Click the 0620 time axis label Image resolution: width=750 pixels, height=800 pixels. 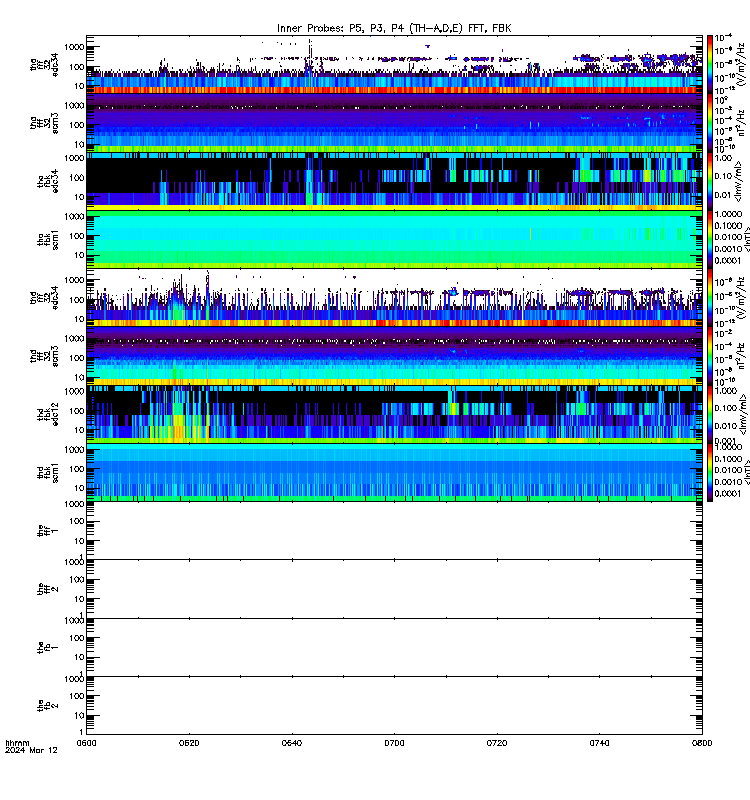(x=189, y=743)
